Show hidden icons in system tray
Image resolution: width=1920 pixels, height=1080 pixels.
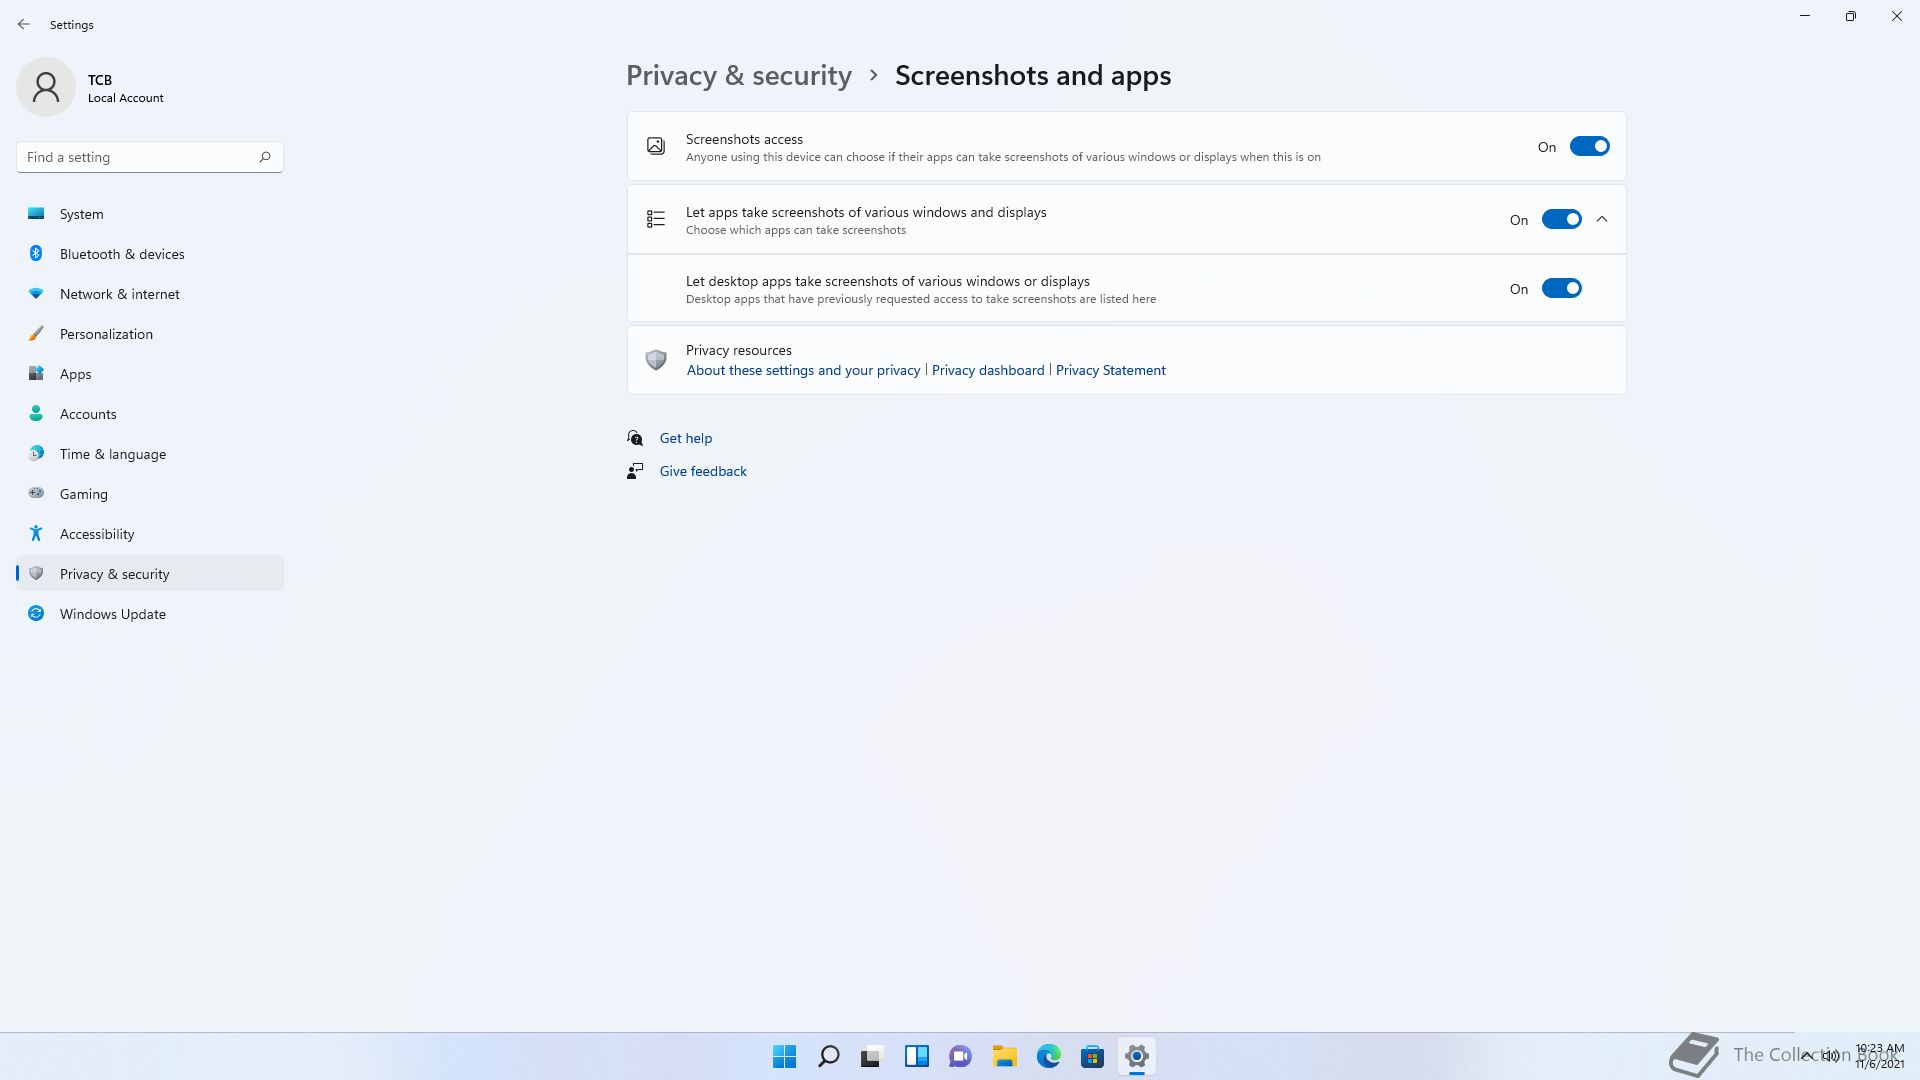tap(1807, 1055)
